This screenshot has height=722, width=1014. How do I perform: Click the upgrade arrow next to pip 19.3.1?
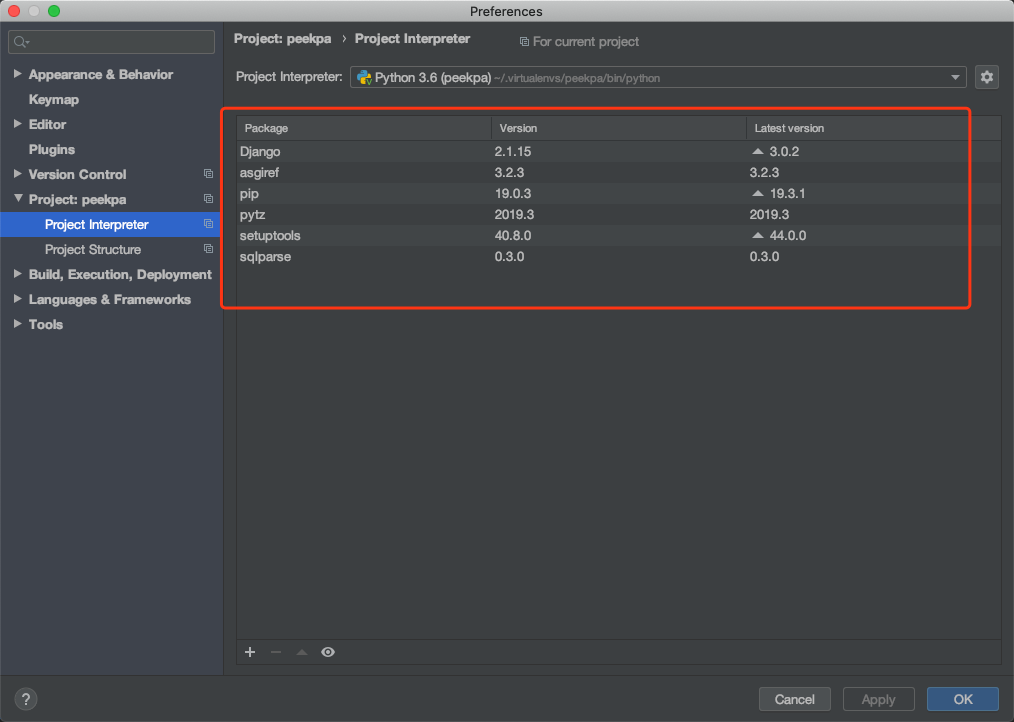tap(758, 193)
